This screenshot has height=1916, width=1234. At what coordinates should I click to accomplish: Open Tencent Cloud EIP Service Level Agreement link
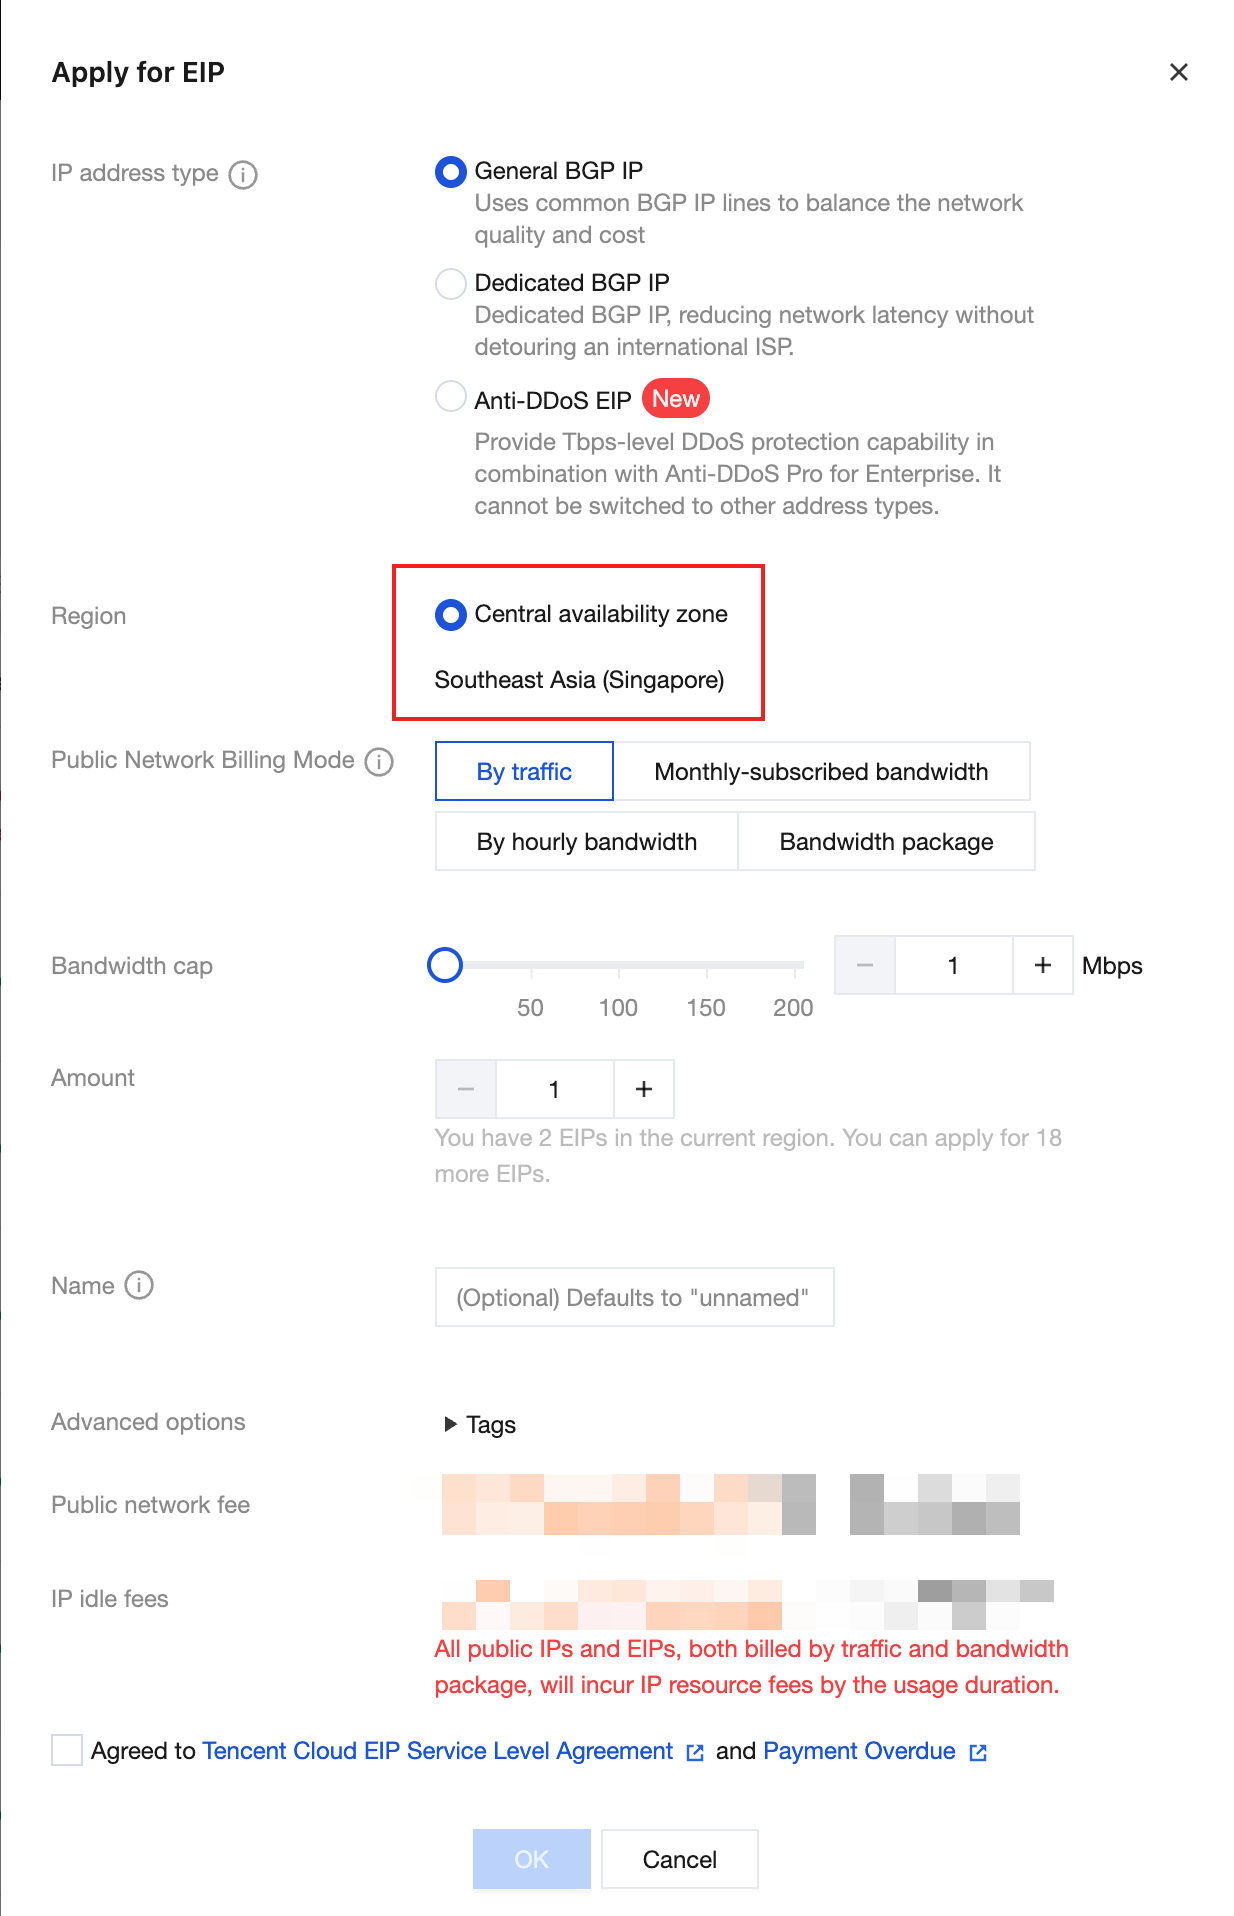437,1751
